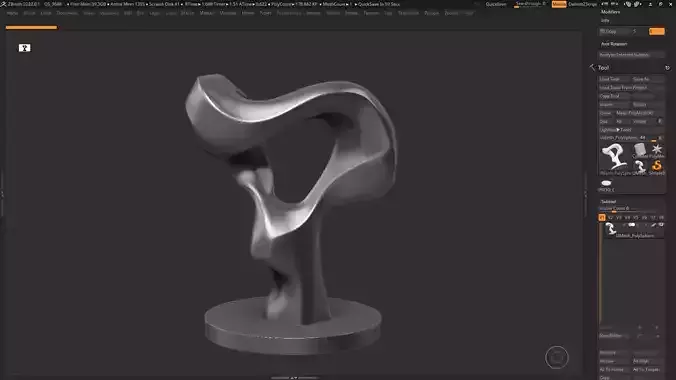Open the Brush menu
The width and height of the screenshot is (676, 380).
coord(29,13)
